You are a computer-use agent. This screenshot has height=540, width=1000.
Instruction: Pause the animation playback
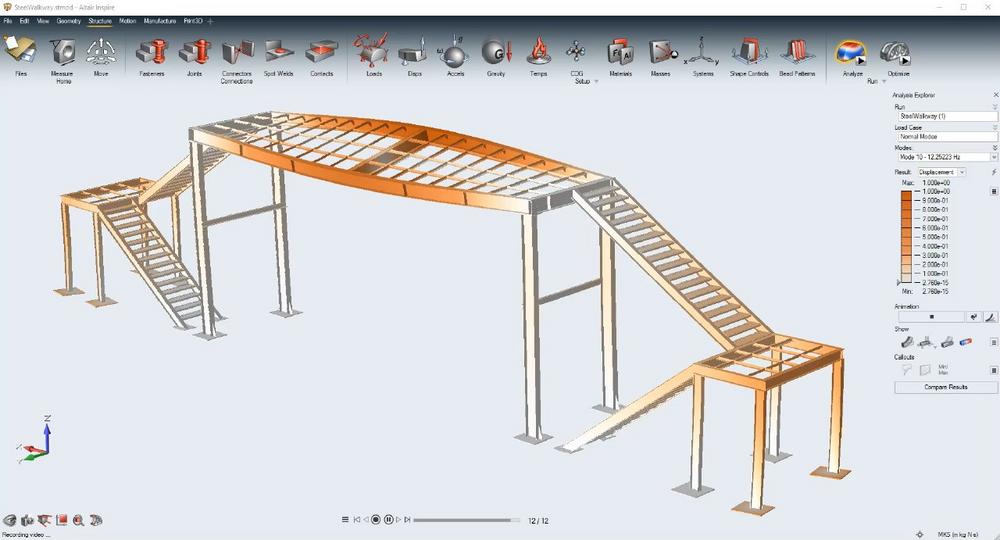(388, 520)
